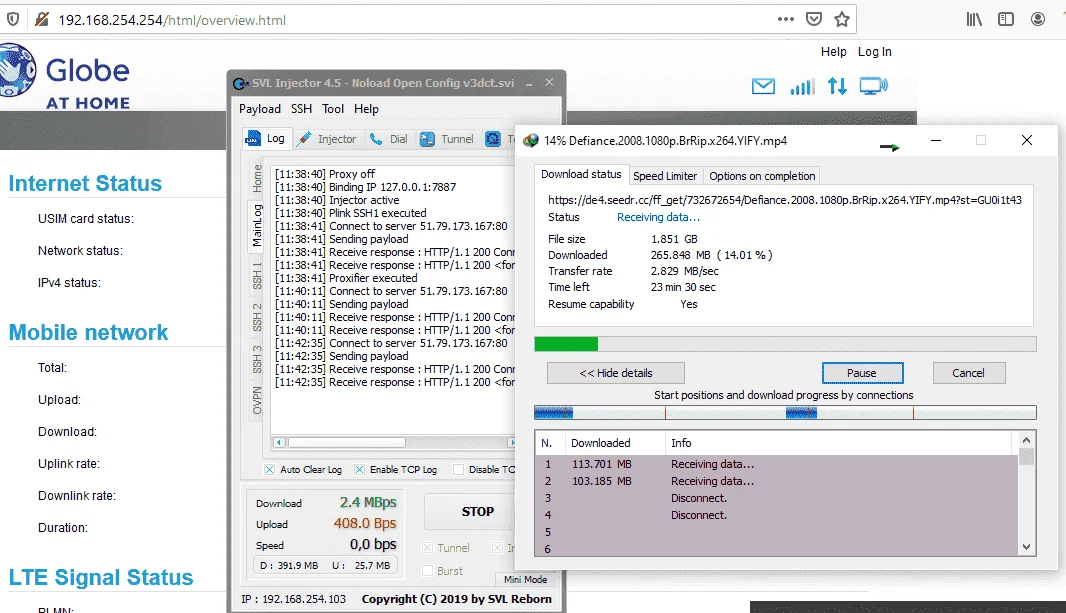
Task: Cancel the download
Action: click(968, 373)
